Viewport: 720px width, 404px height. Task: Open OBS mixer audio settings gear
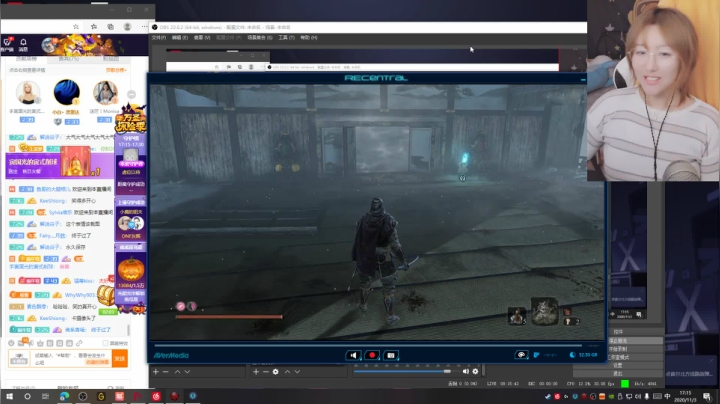coord(475,371)
